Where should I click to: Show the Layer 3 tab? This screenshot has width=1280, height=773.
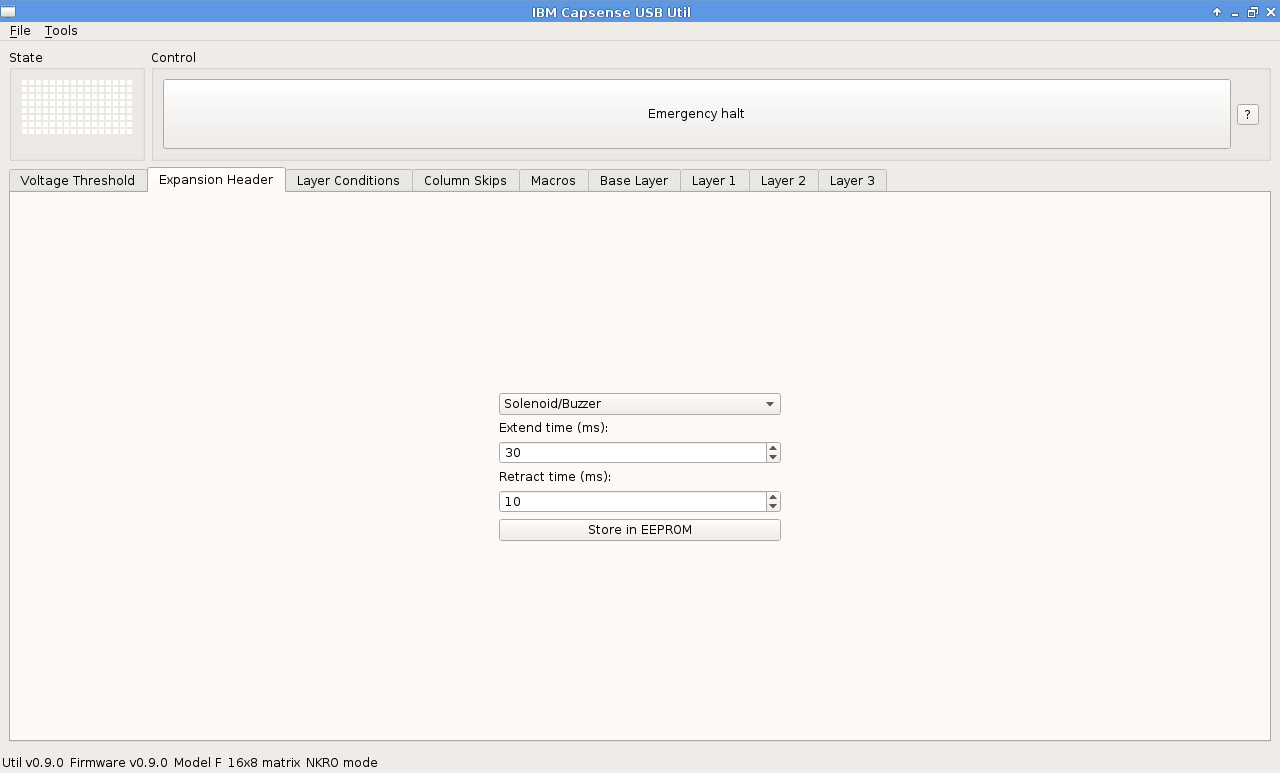tap(852, 181)
